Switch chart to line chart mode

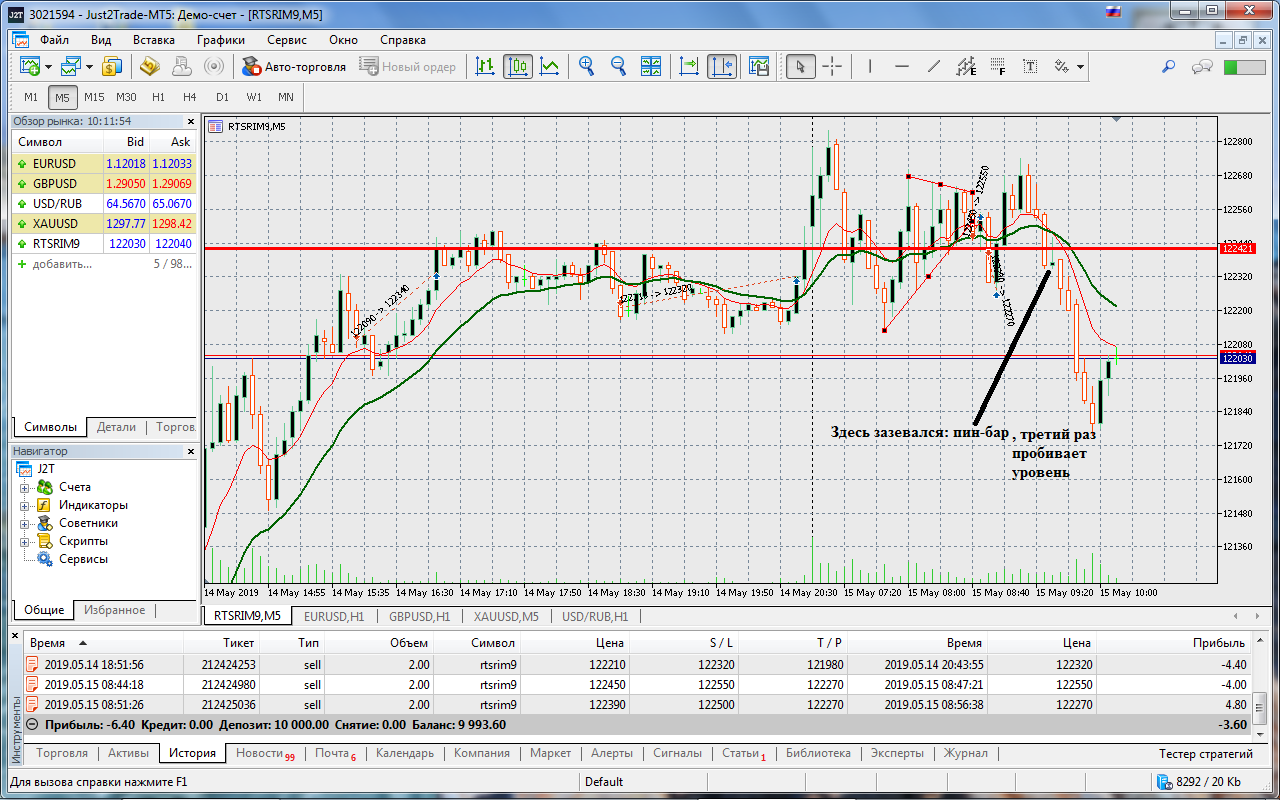550,67
